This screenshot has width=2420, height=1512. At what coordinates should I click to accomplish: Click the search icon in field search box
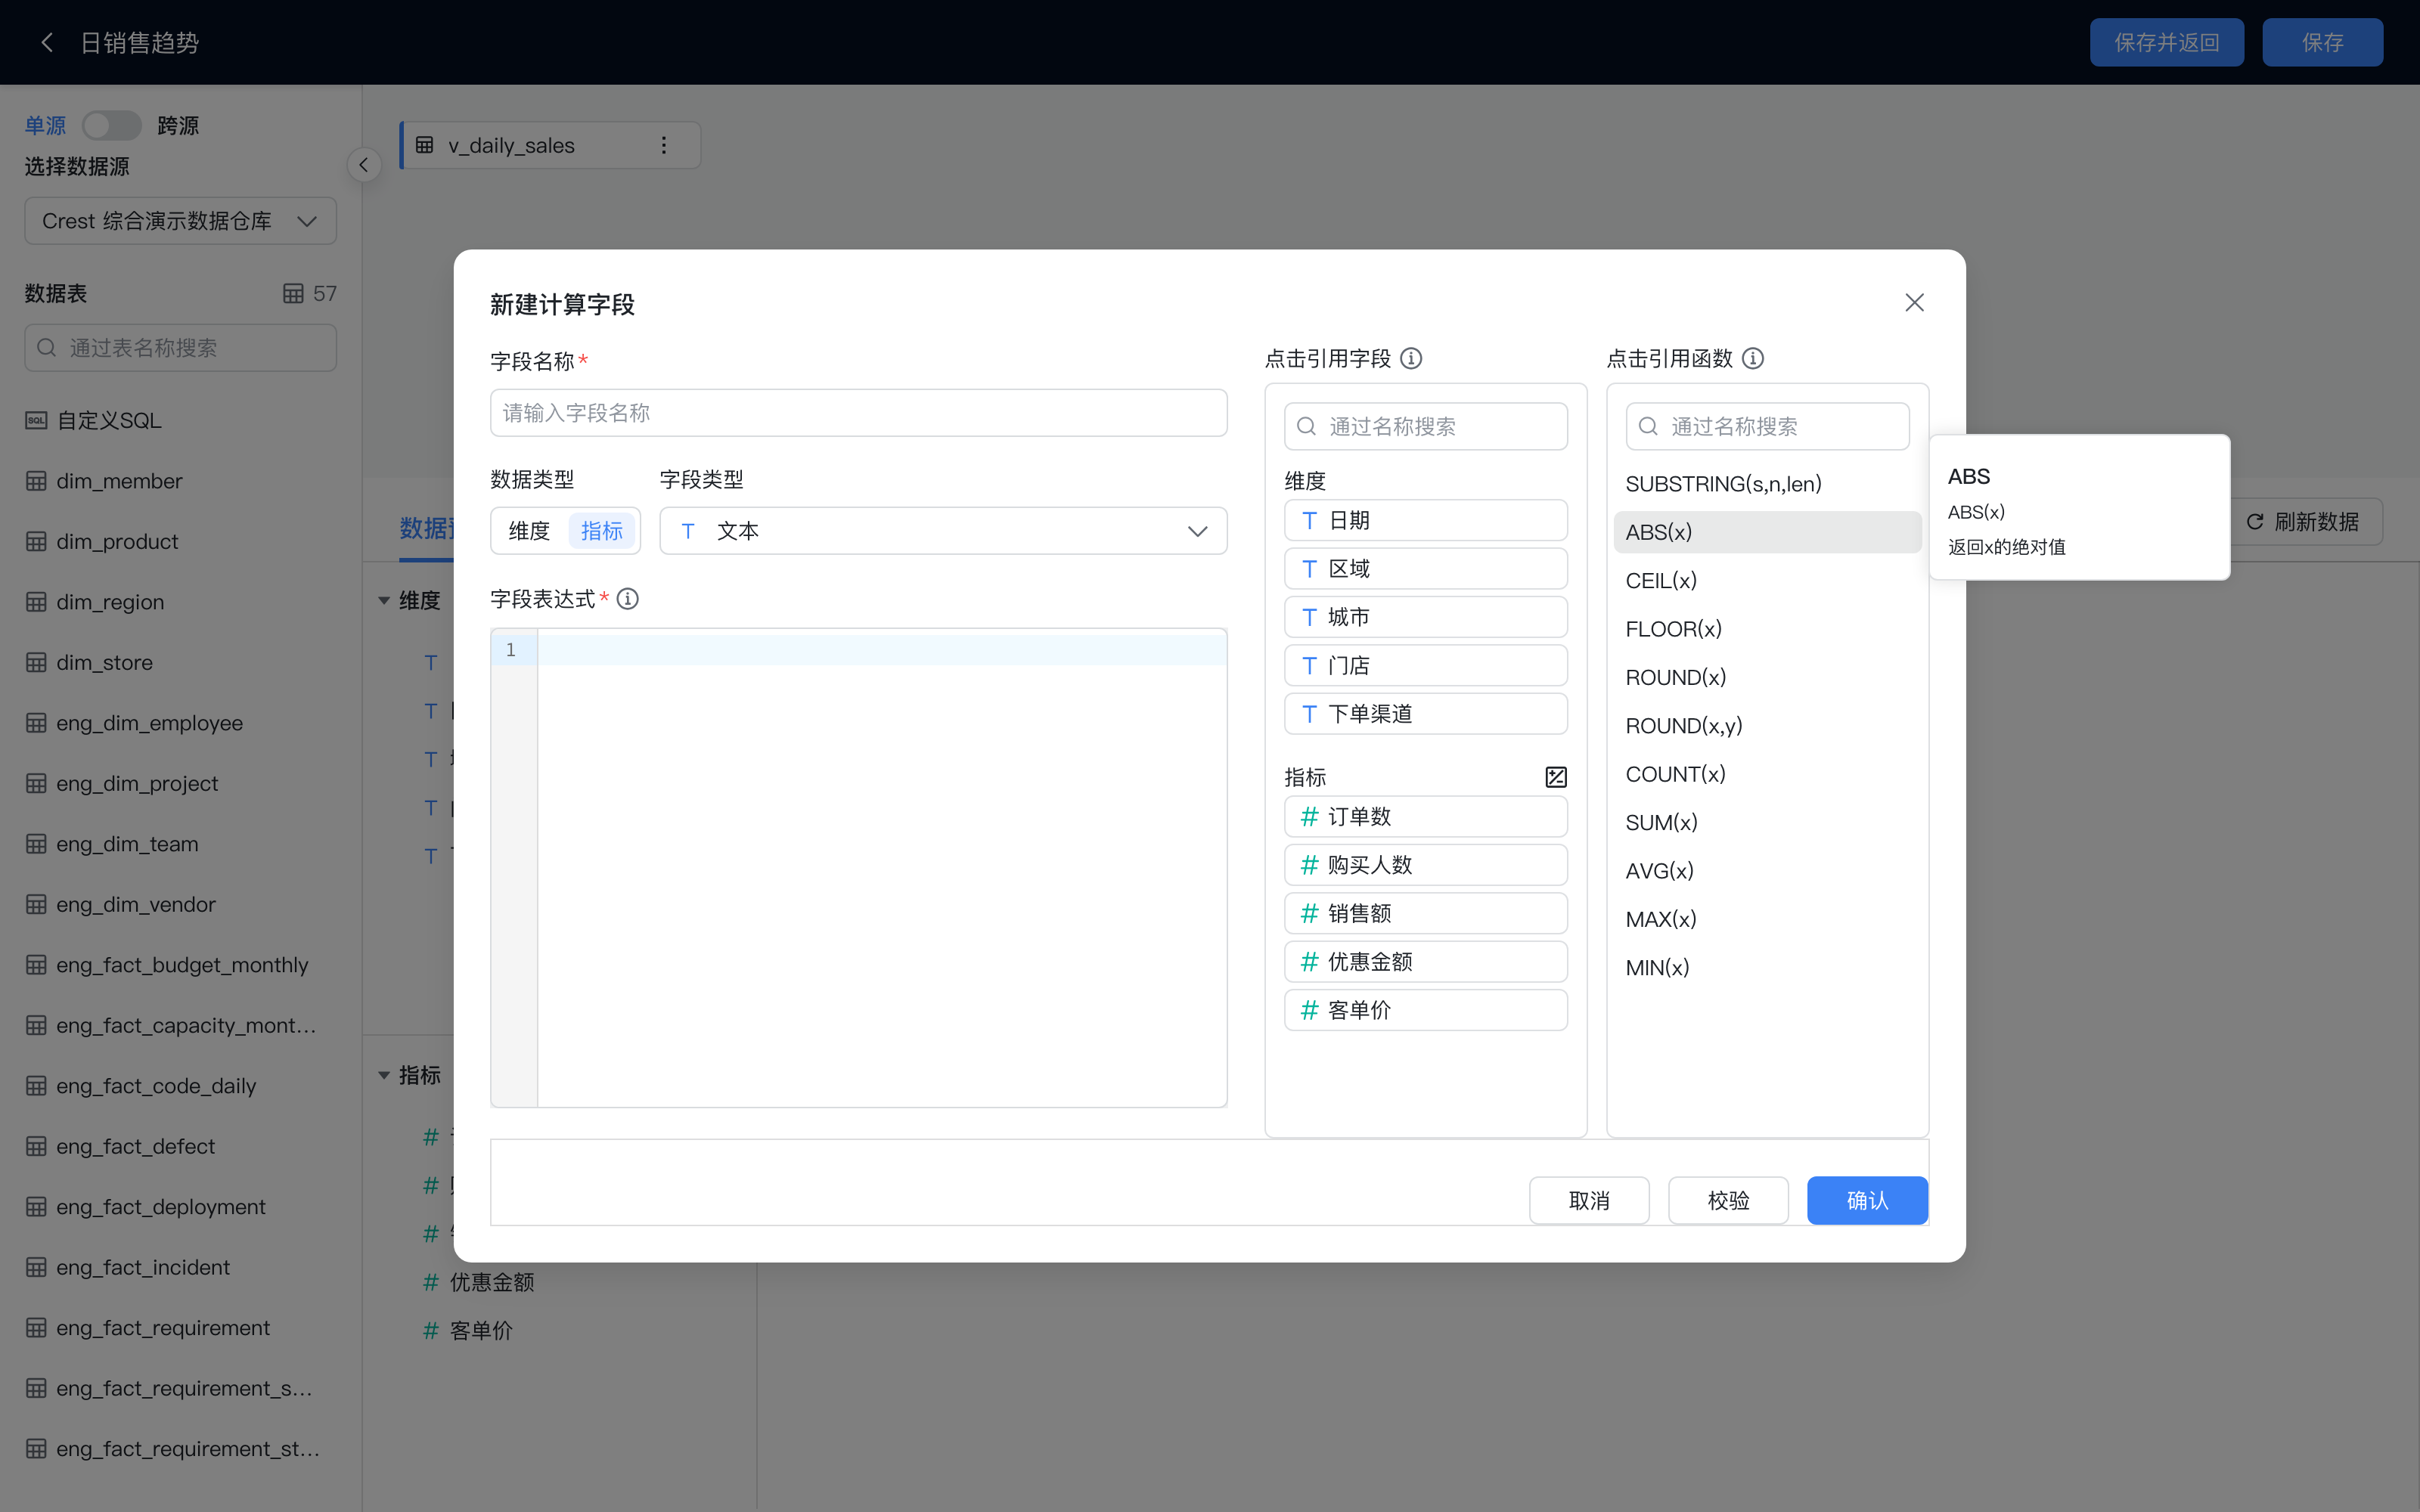tap(1306, 426)
